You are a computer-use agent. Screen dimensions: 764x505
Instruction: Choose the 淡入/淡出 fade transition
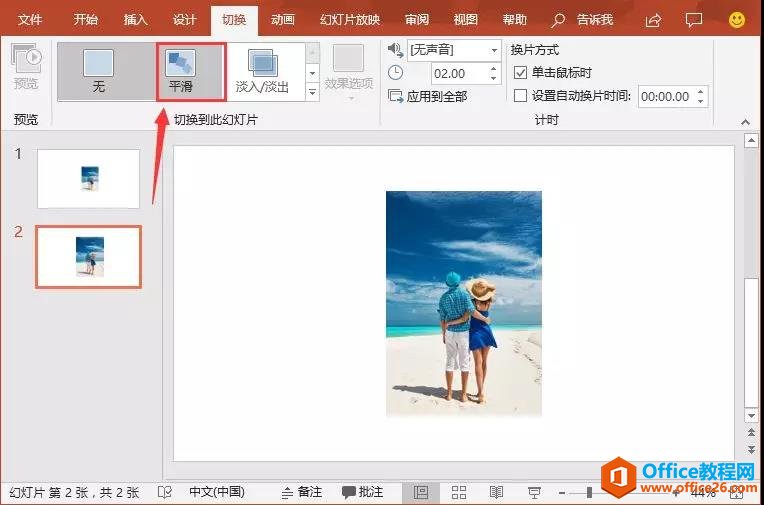point(262,71)
